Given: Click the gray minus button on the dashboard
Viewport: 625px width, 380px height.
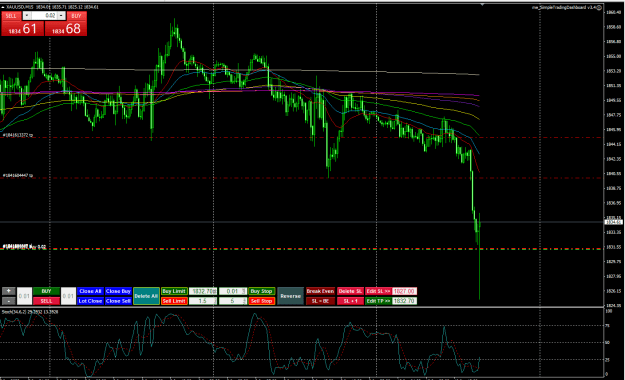Looking at the screenshot, I should coord(8,301).
